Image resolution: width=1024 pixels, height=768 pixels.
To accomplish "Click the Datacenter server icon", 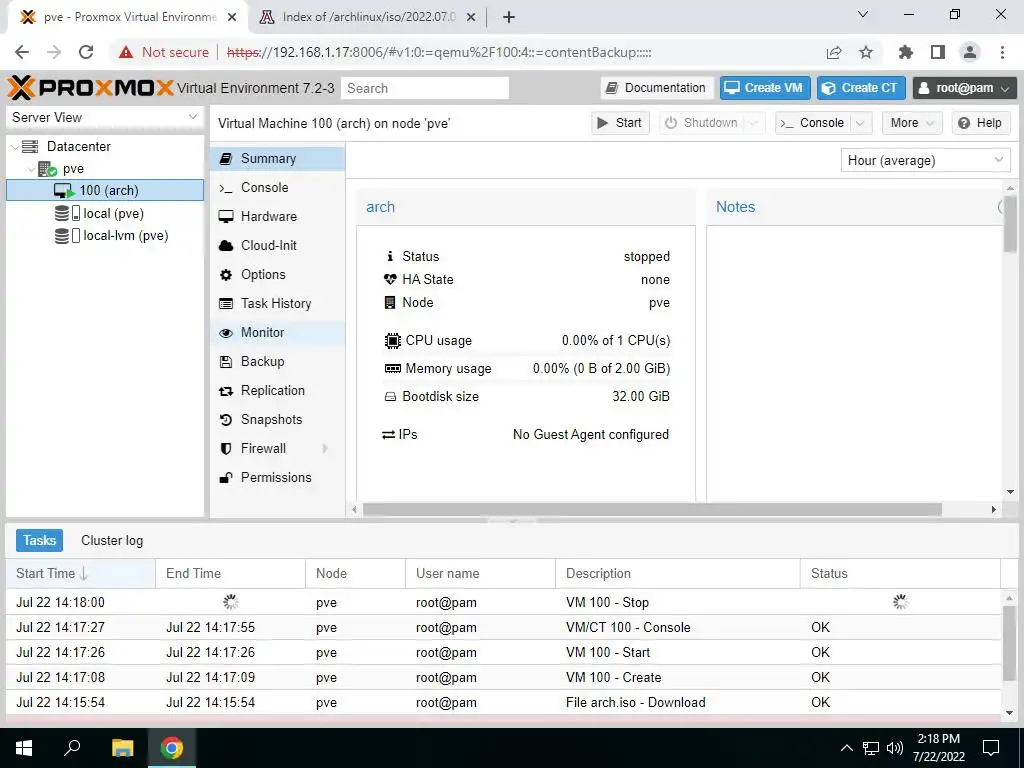I will [x=30, y=146].
